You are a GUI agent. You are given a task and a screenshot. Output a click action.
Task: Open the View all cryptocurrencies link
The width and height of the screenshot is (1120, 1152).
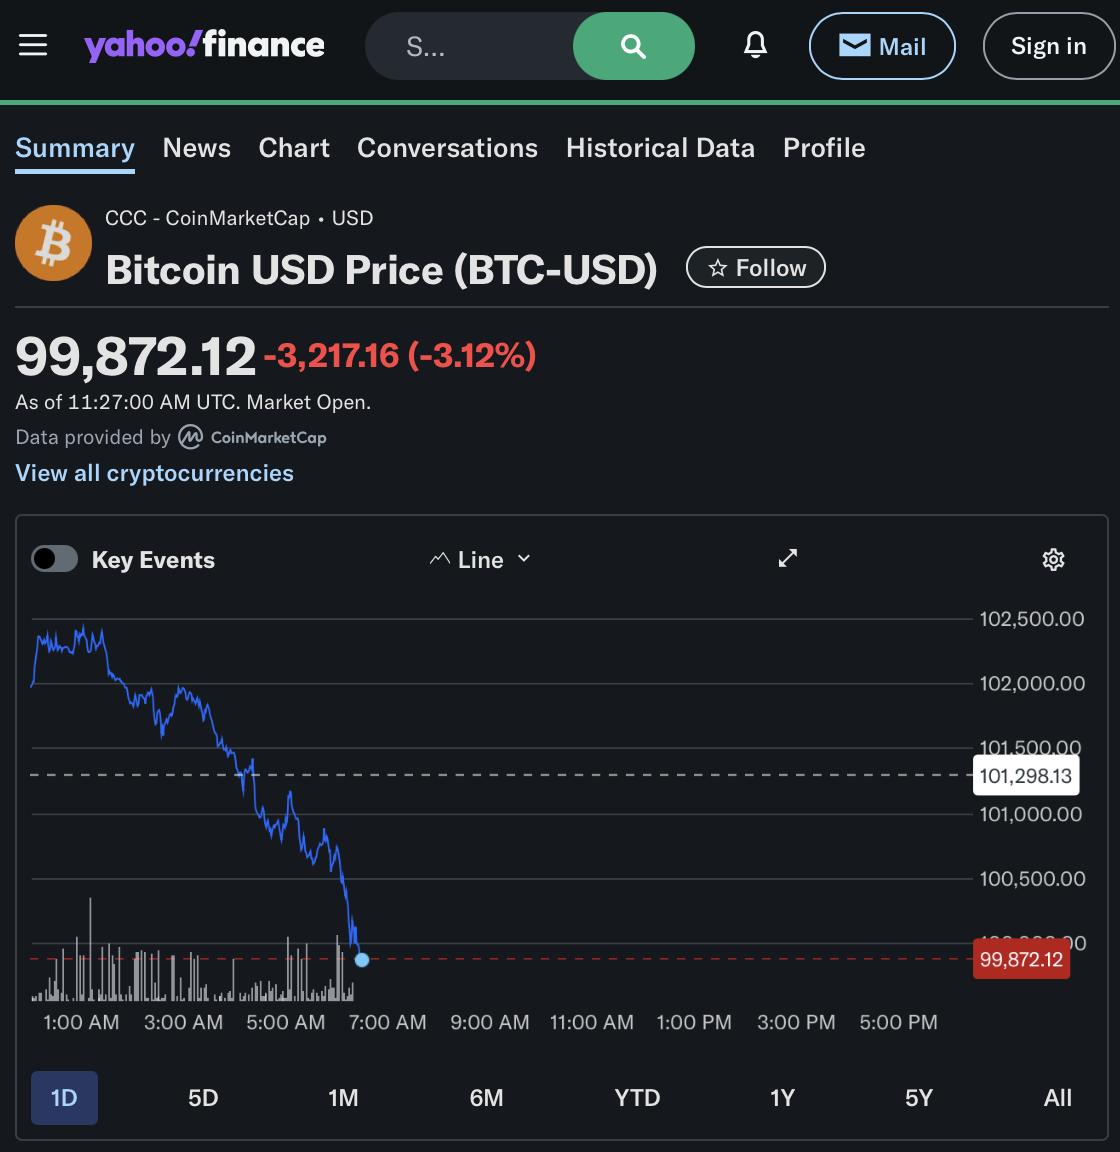point(155,473)
